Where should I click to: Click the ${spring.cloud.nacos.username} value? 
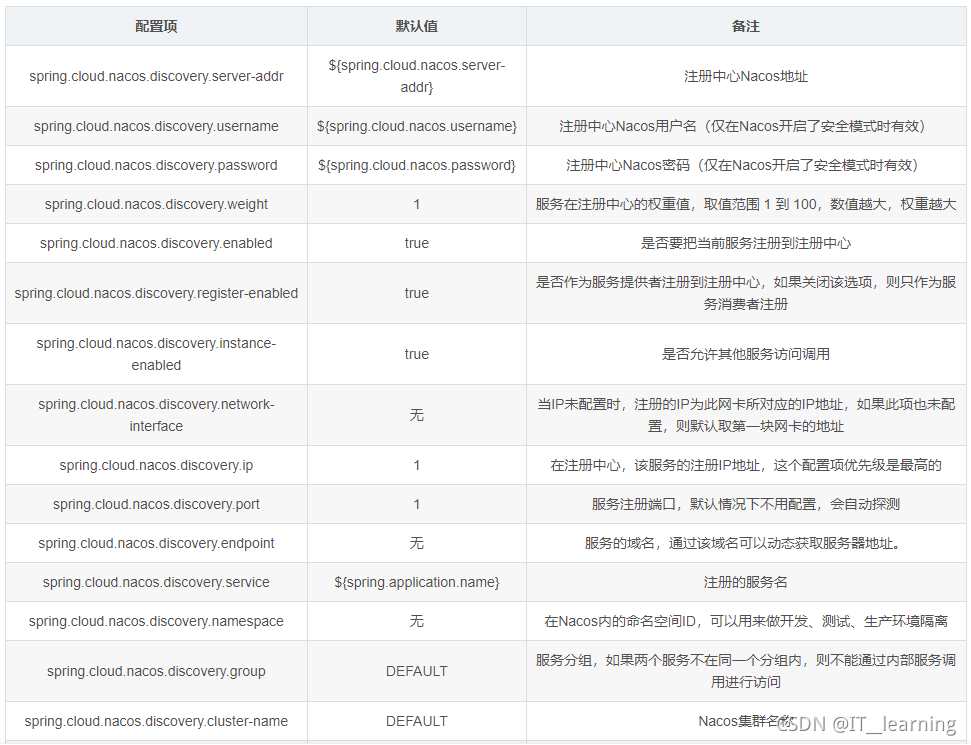417,126
